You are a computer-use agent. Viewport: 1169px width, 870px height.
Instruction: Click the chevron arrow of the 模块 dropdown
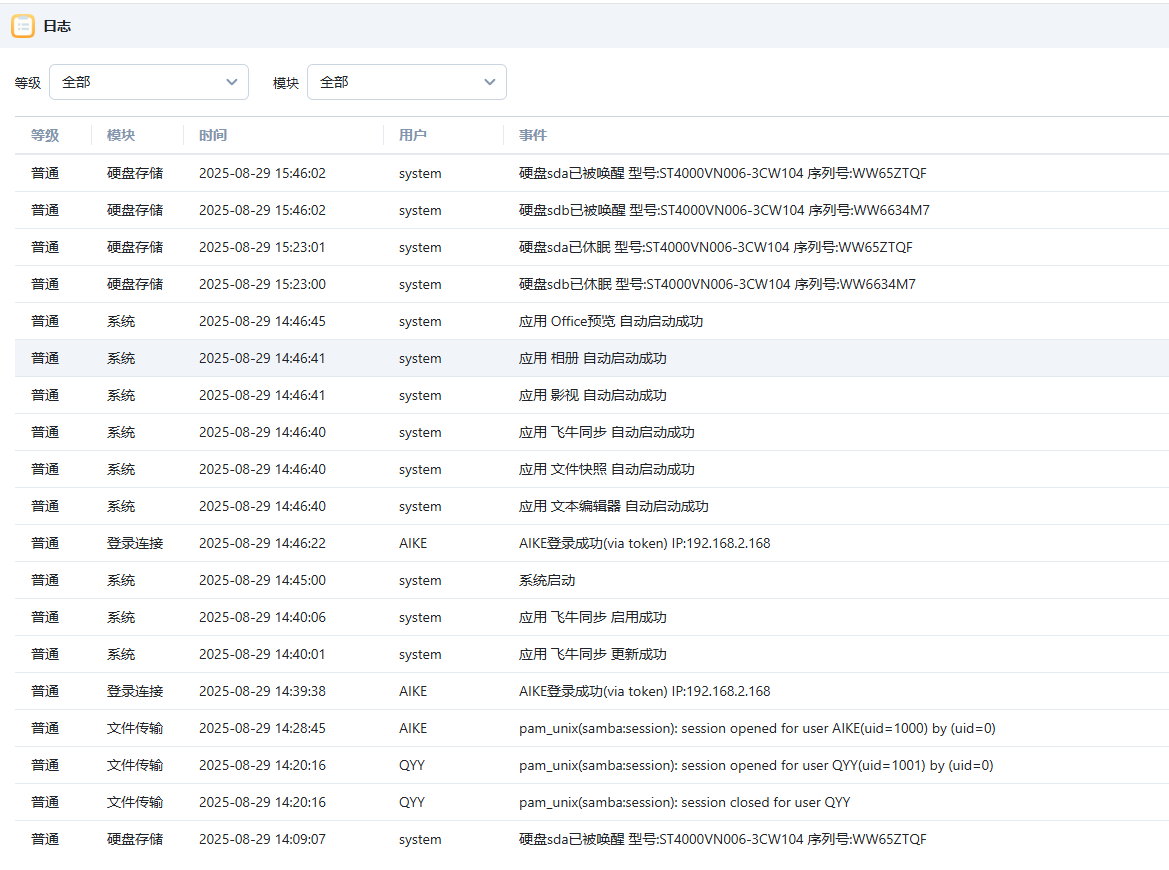(x=490, y=82)
